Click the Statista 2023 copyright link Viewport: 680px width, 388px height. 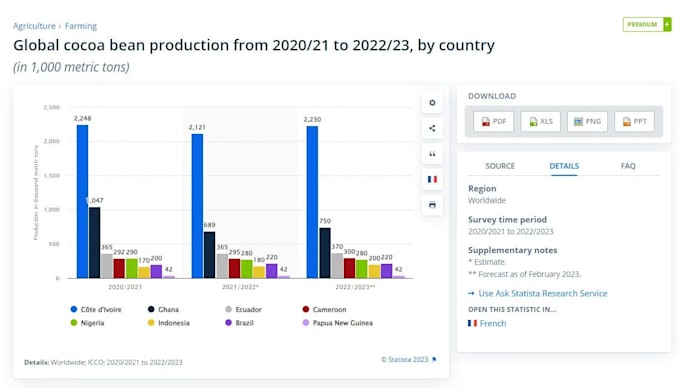click(x=405, y=359)
